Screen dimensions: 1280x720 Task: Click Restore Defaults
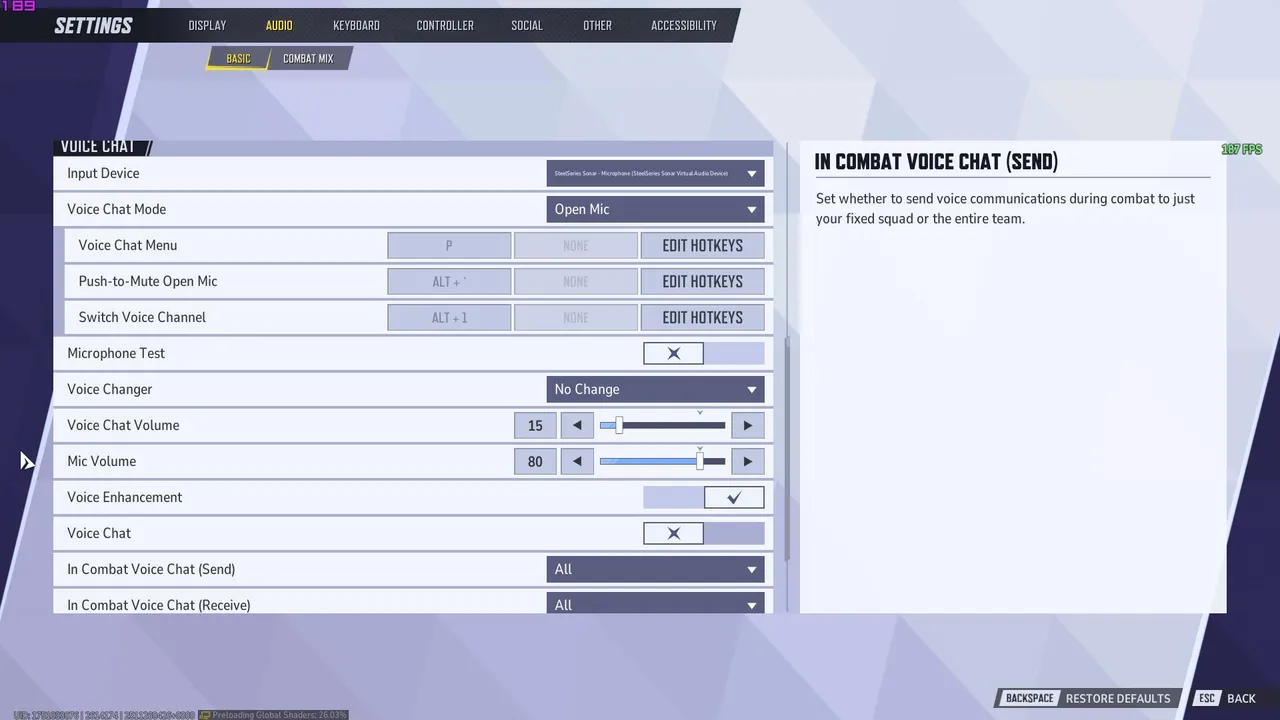[1118, 698]
